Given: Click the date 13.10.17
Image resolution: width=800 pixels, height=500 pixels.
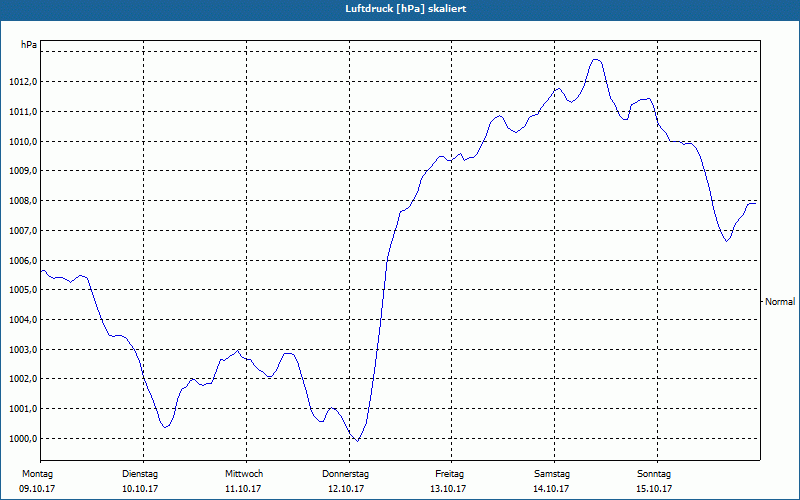Looking at the screenshot, I should tap(448, 489).
